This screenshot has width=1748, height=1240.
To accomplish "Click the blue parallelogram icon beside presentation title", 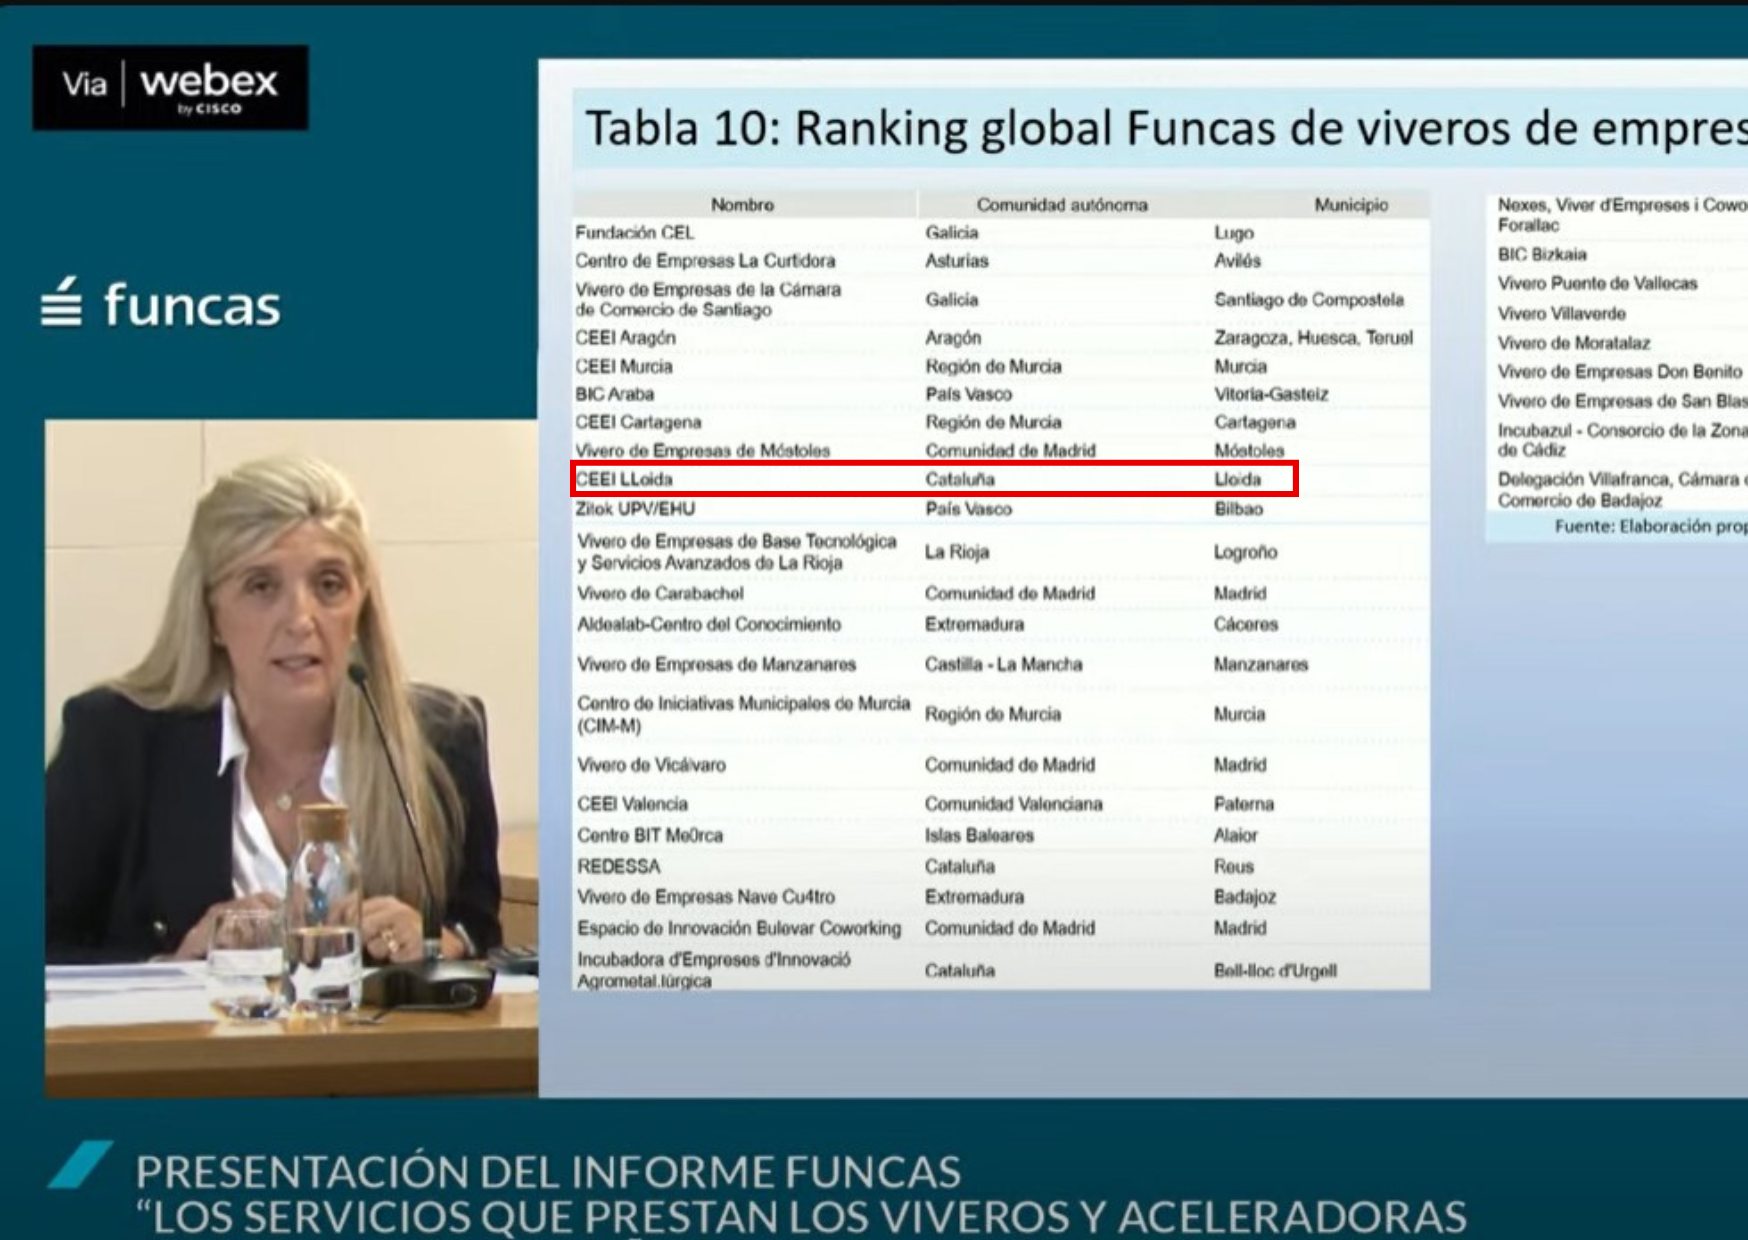I will (79, 1165).
